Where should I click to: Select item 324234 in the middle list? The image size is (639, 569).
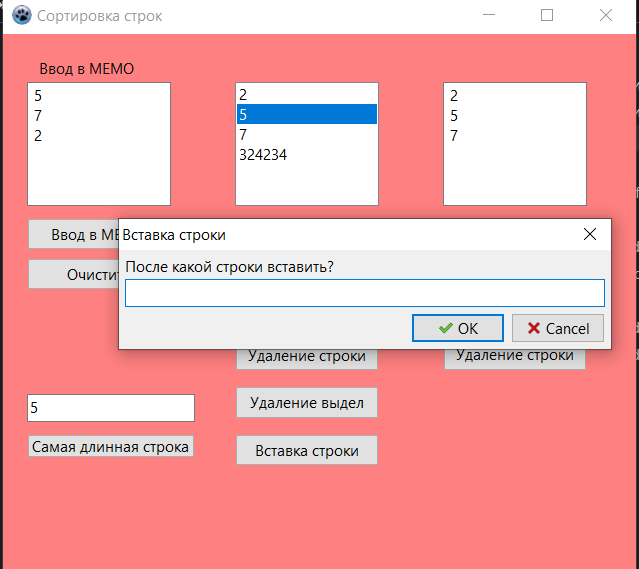(307, 154)
